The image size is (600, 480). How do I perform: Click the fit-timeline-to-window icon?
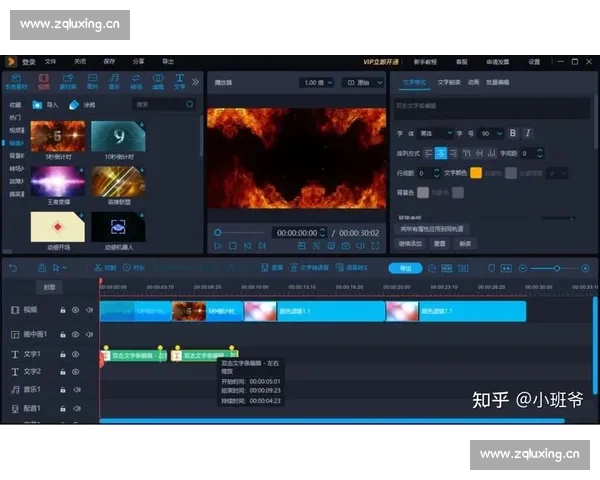(x=506, y=268)
